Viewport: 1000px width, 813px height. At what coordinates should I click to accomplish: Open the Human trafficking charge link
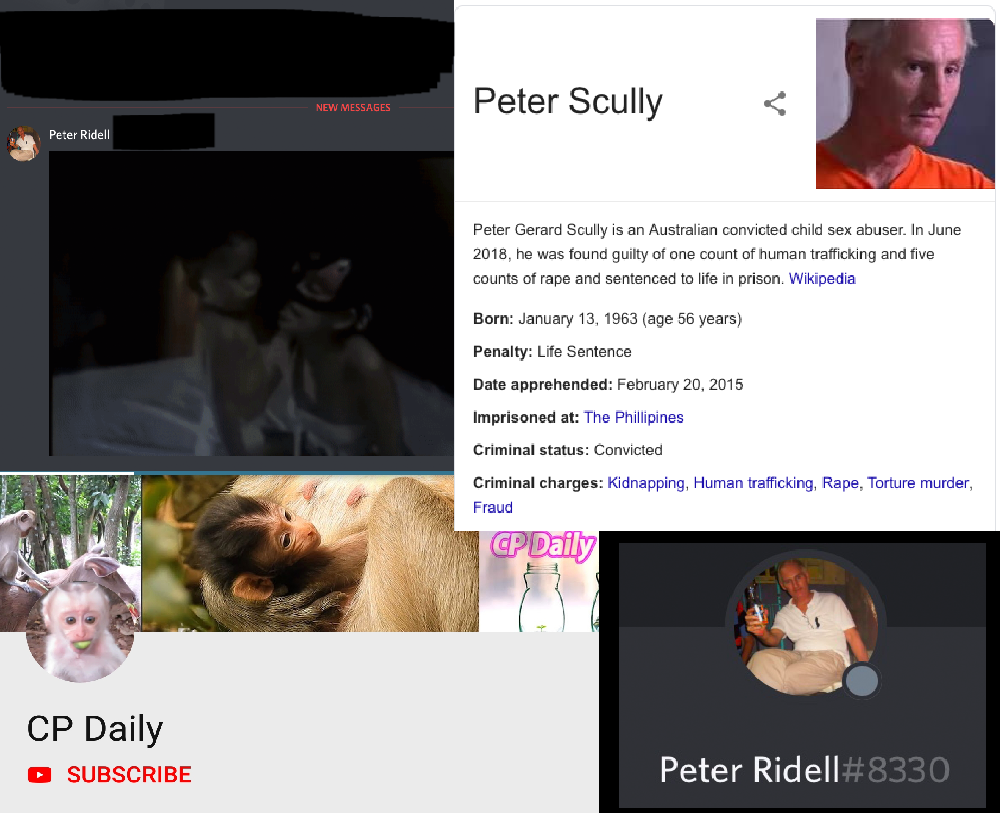coord(753,483)
